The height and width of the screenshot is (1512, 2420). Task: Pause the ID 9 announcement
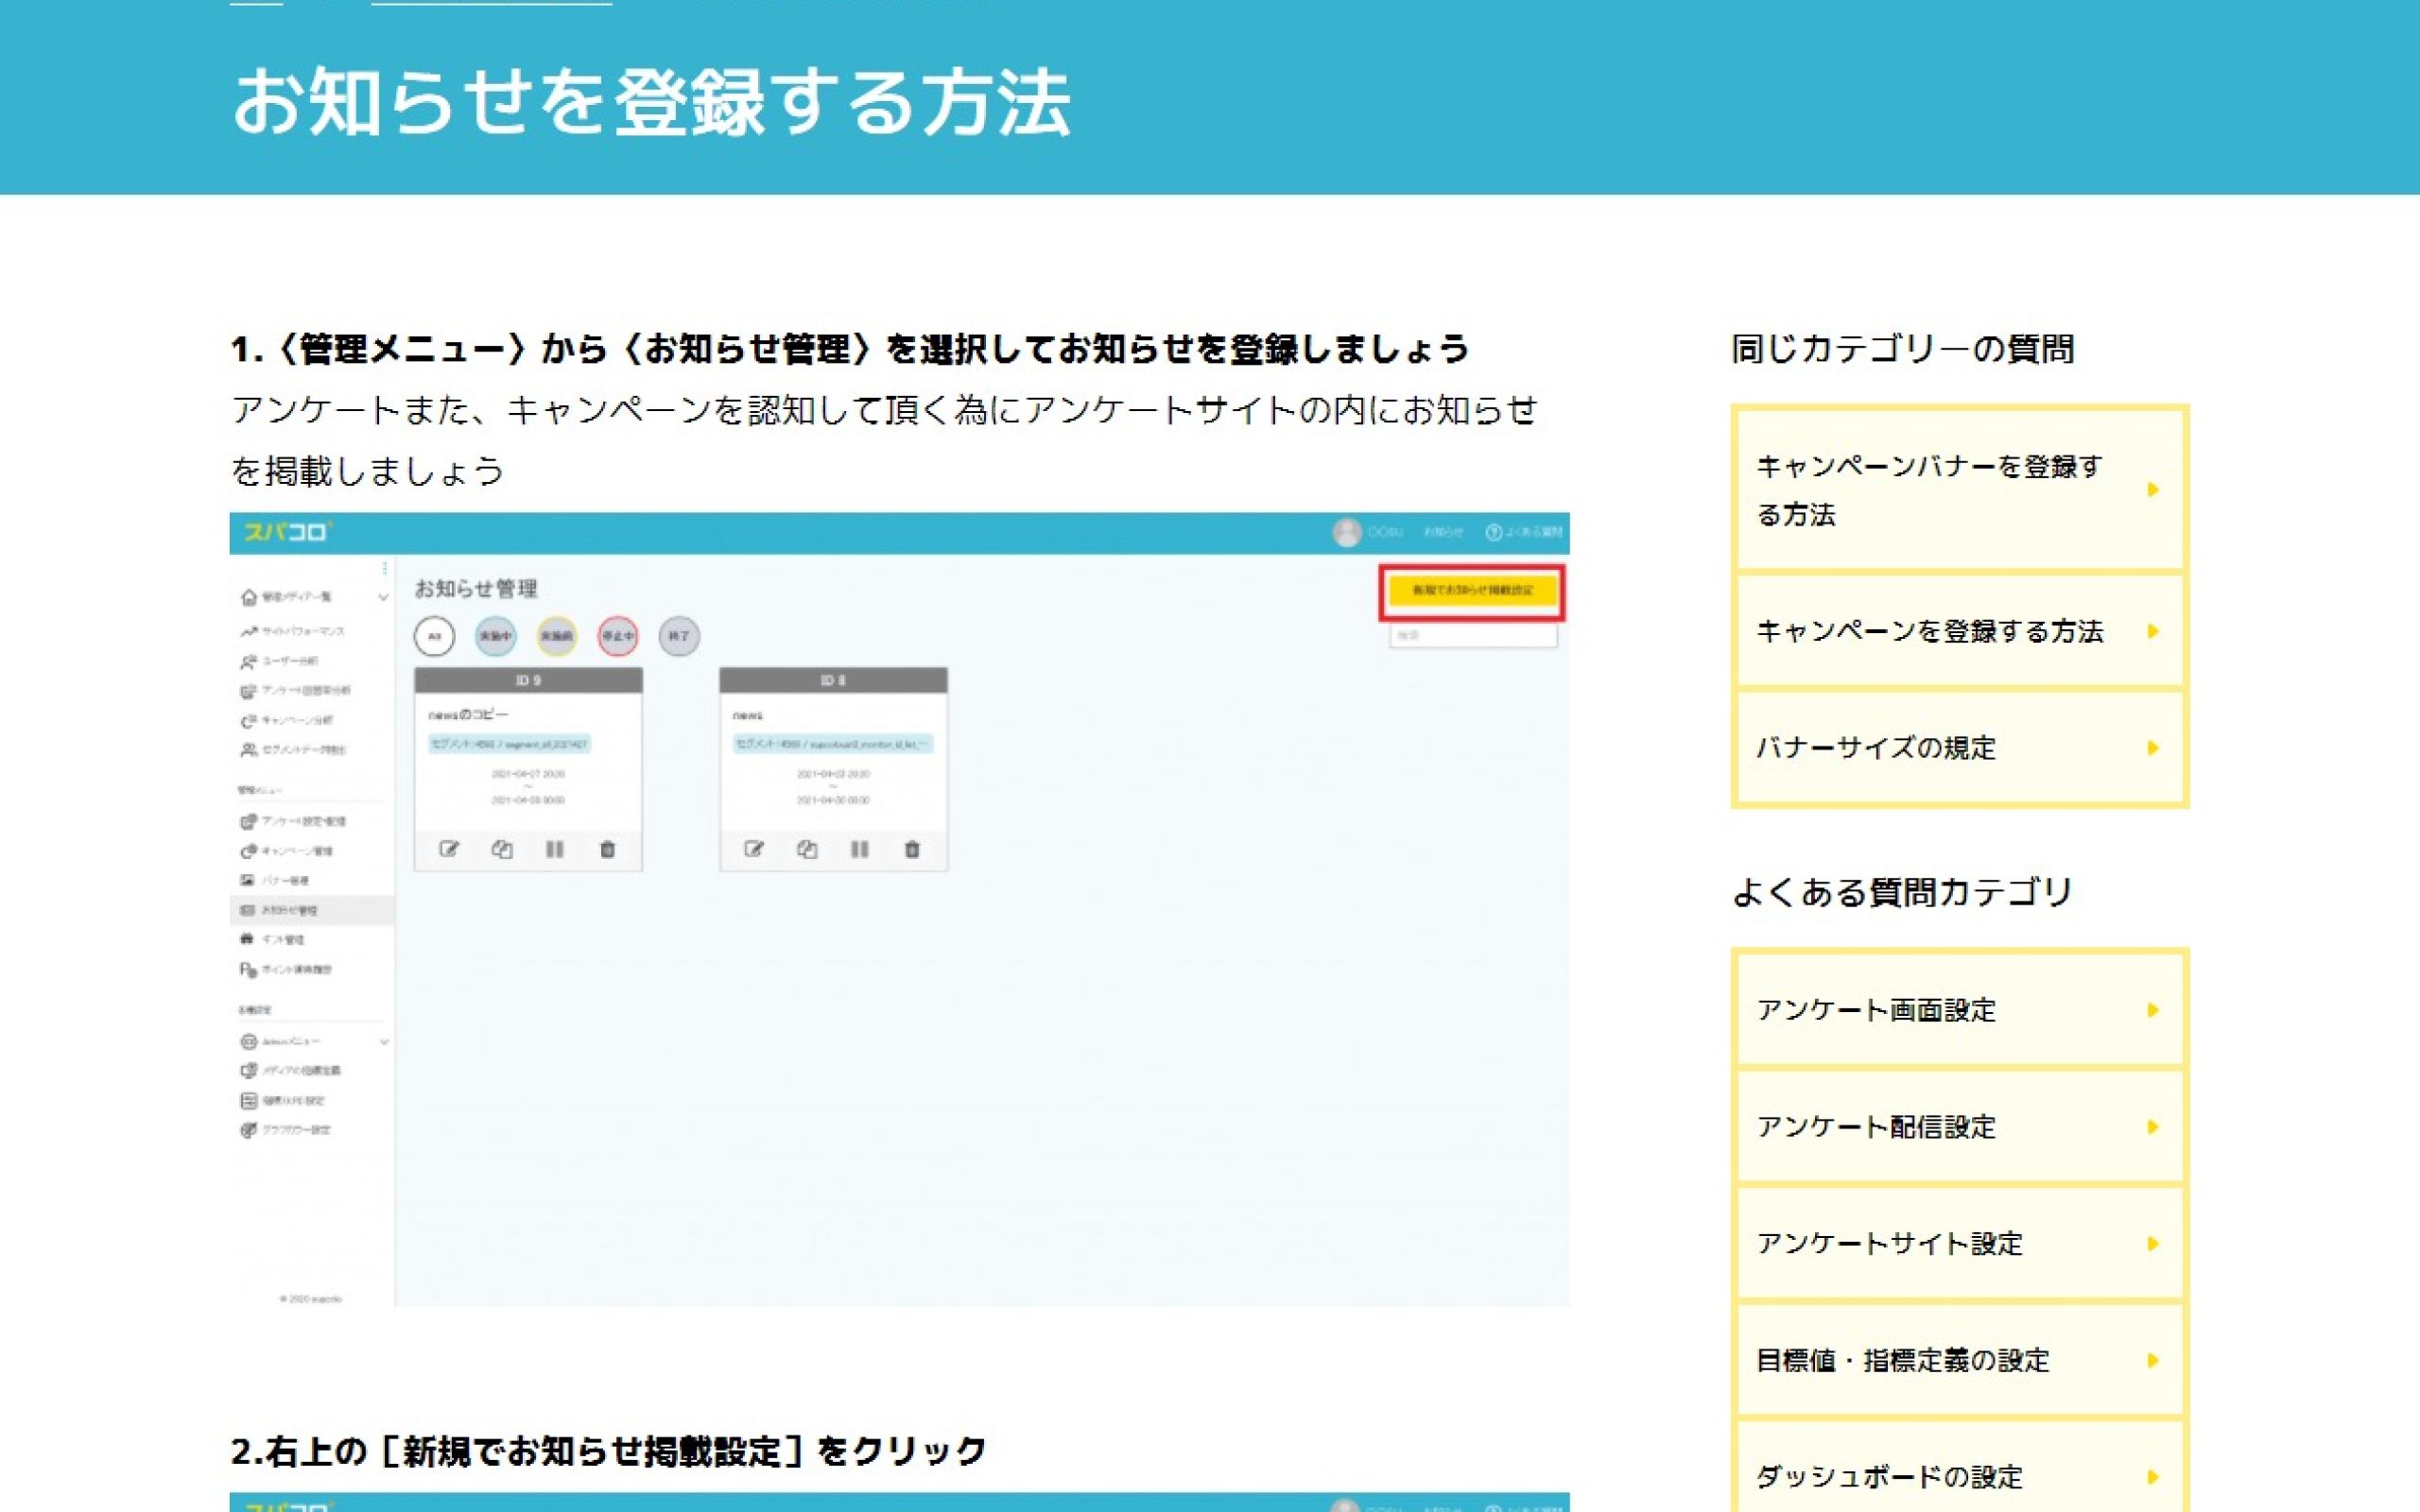tap(555, 849)
